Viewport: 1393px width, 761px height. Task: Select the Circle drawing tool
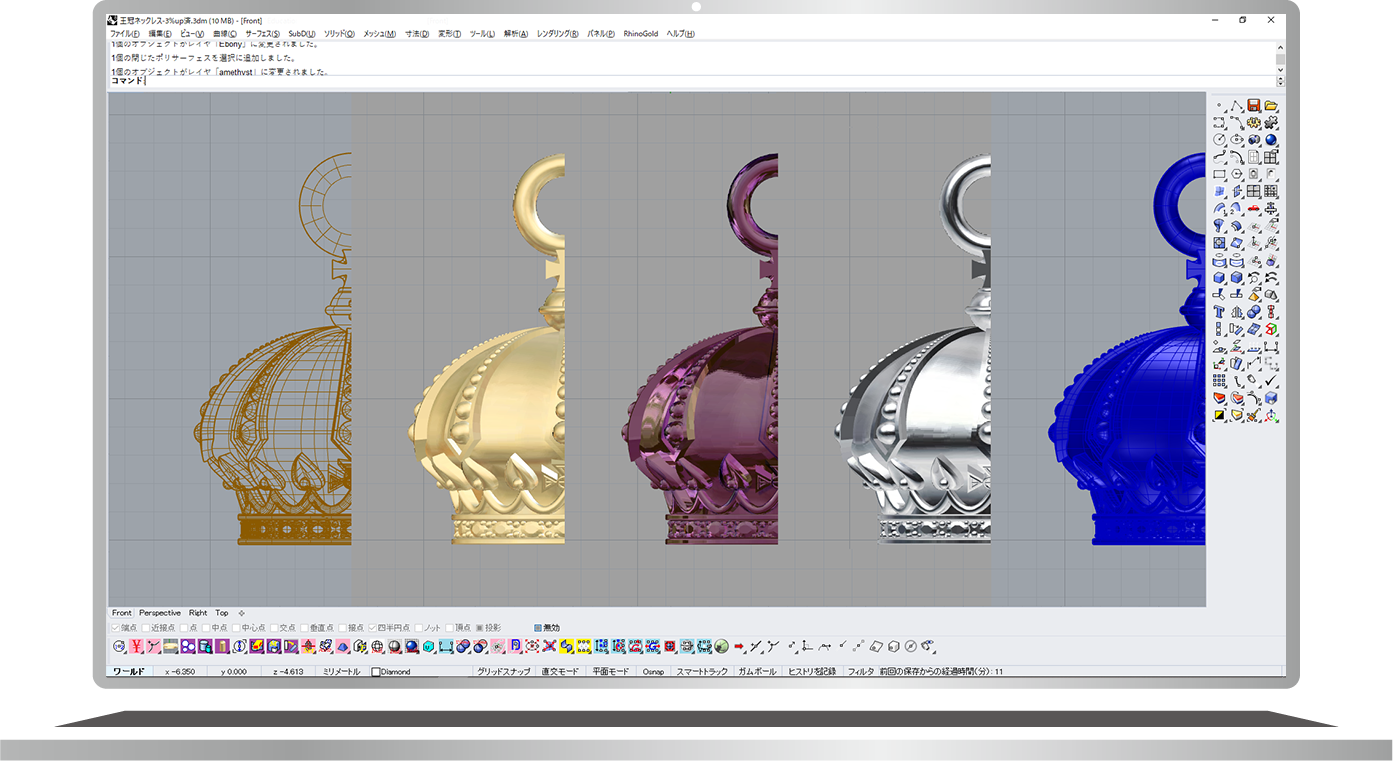tap(1220, 140)
